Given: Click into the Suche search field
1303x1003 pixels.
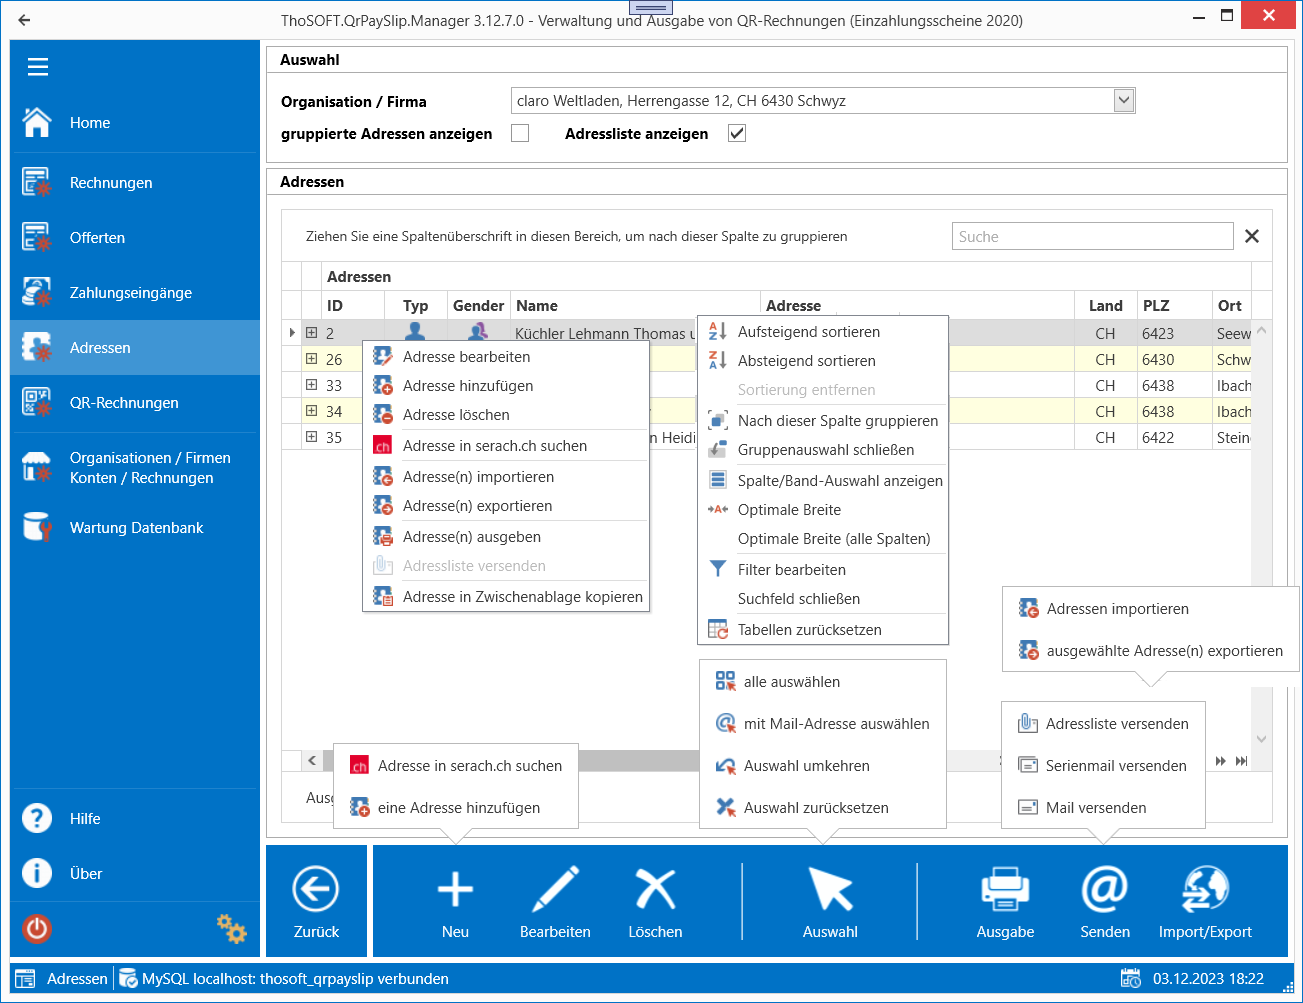Looking at the screenshot, I should coord(1092,236).
